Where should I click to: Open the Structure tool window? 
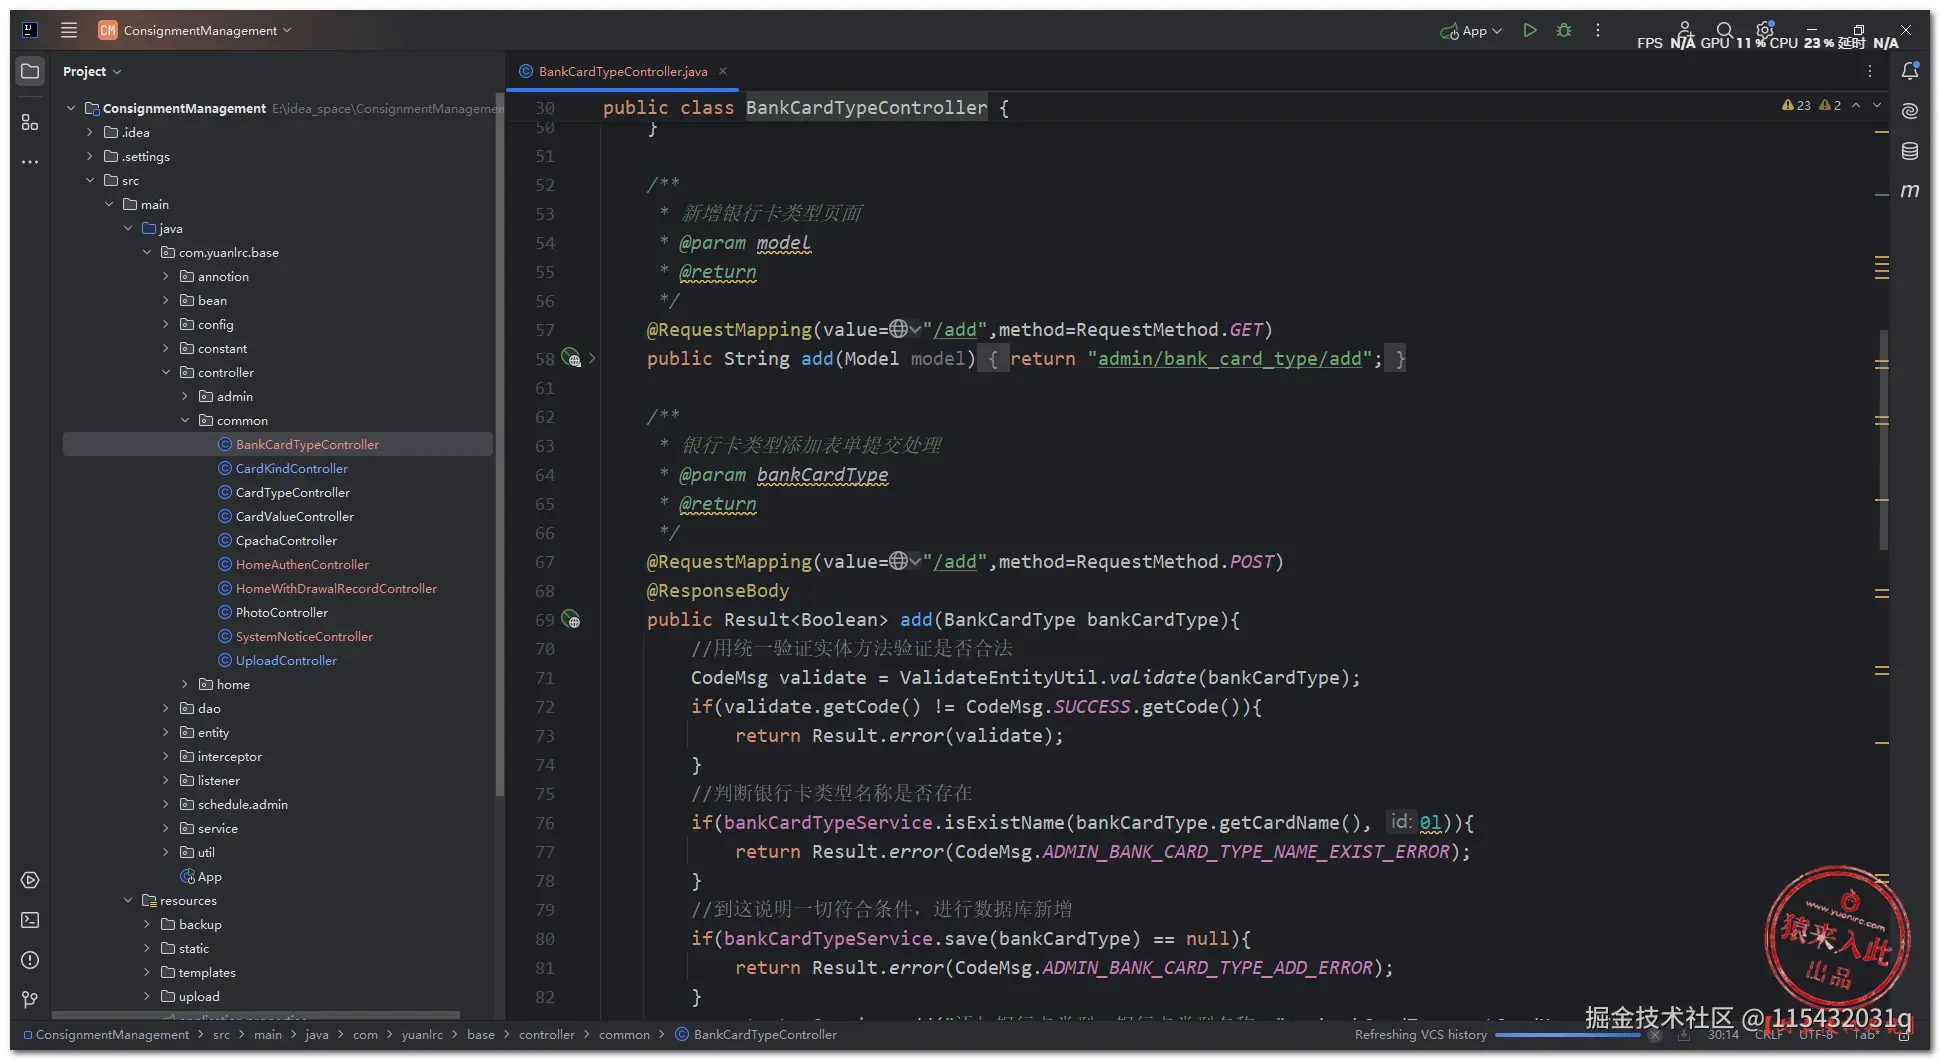[x=30, y=122]
